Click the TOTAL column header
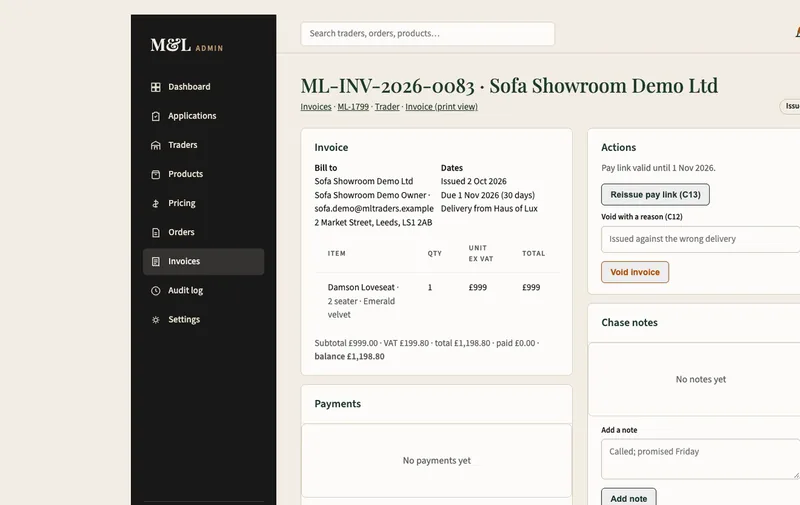The image size is (800, 505). coord(534,254)
